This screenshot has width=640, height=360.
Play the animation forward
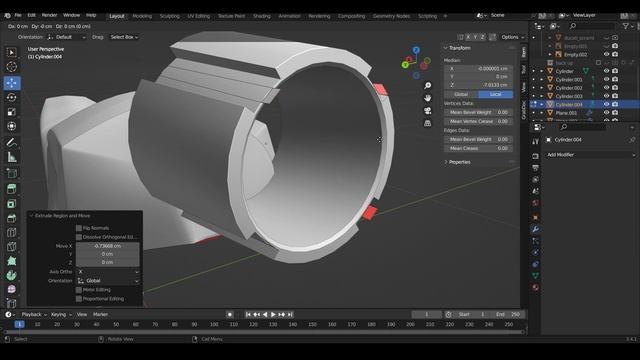coord(273,314)
